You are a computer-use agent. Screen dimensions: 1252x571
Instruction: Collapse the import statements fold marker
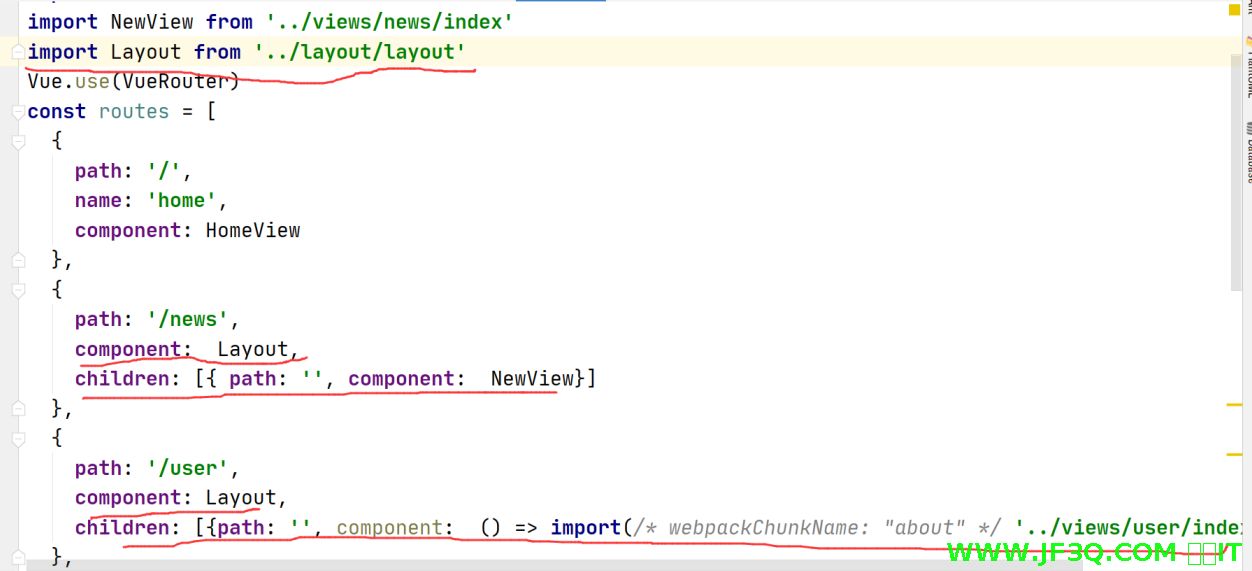(x=17, y=52)
